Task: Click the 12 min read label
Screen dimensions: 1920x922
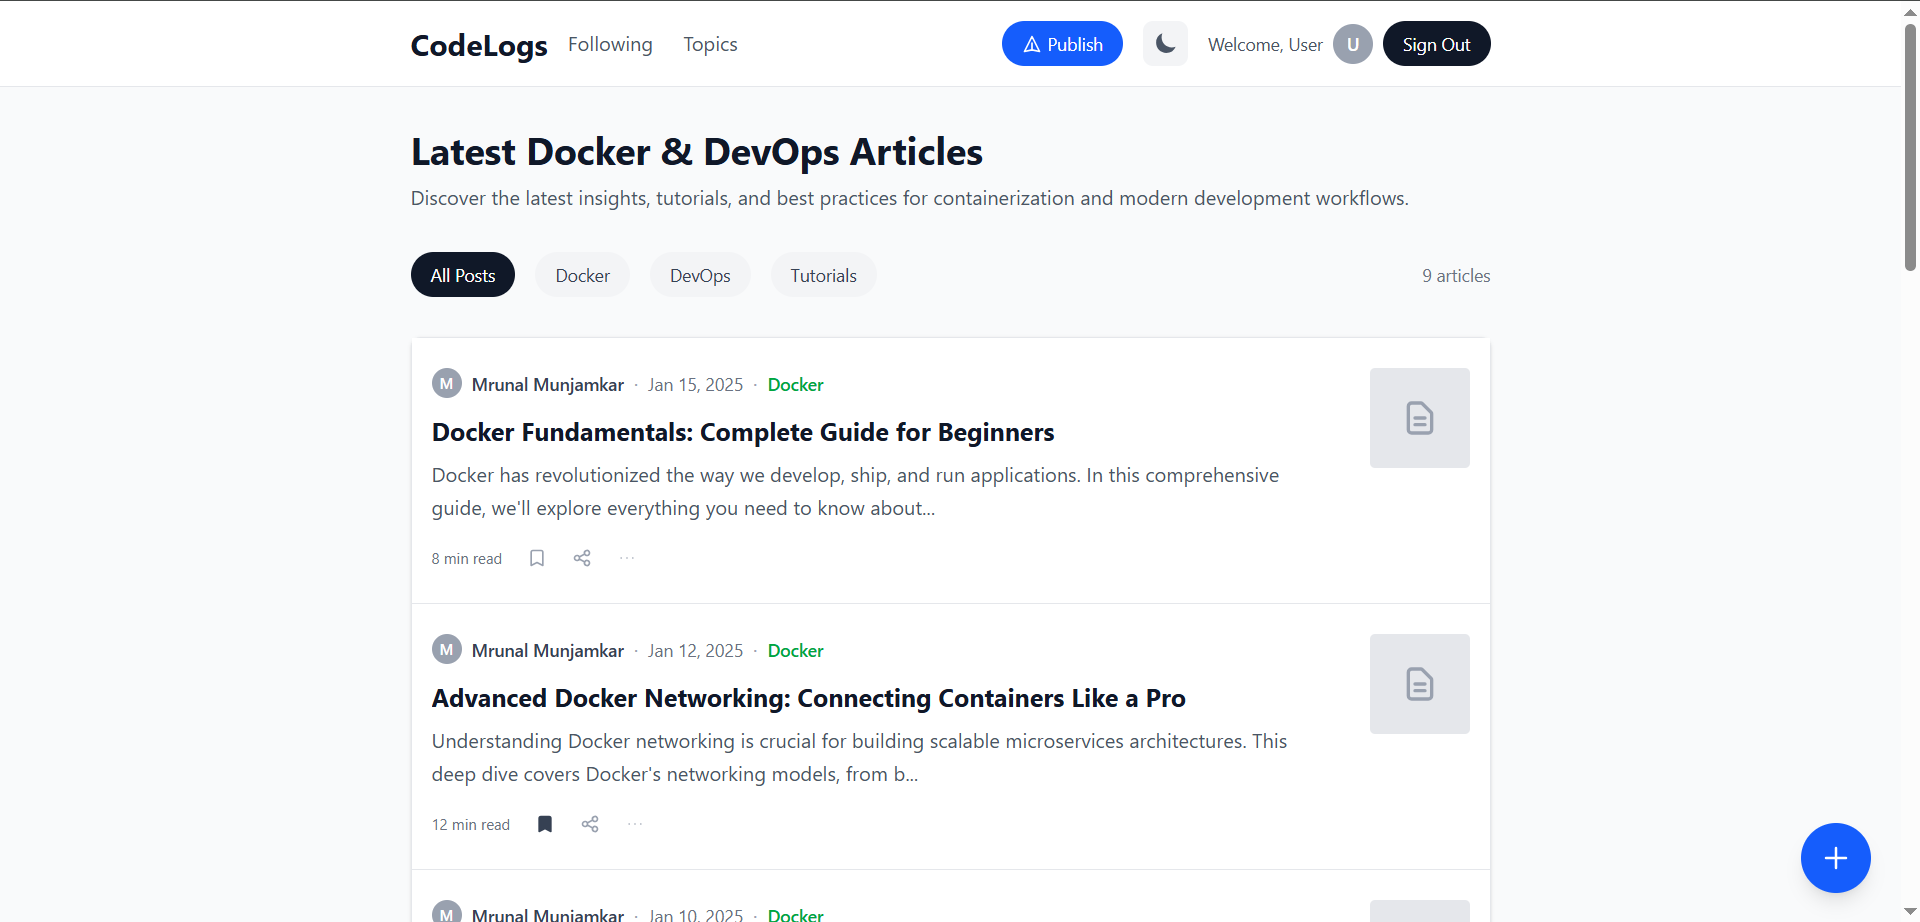Action: point(471,825)
